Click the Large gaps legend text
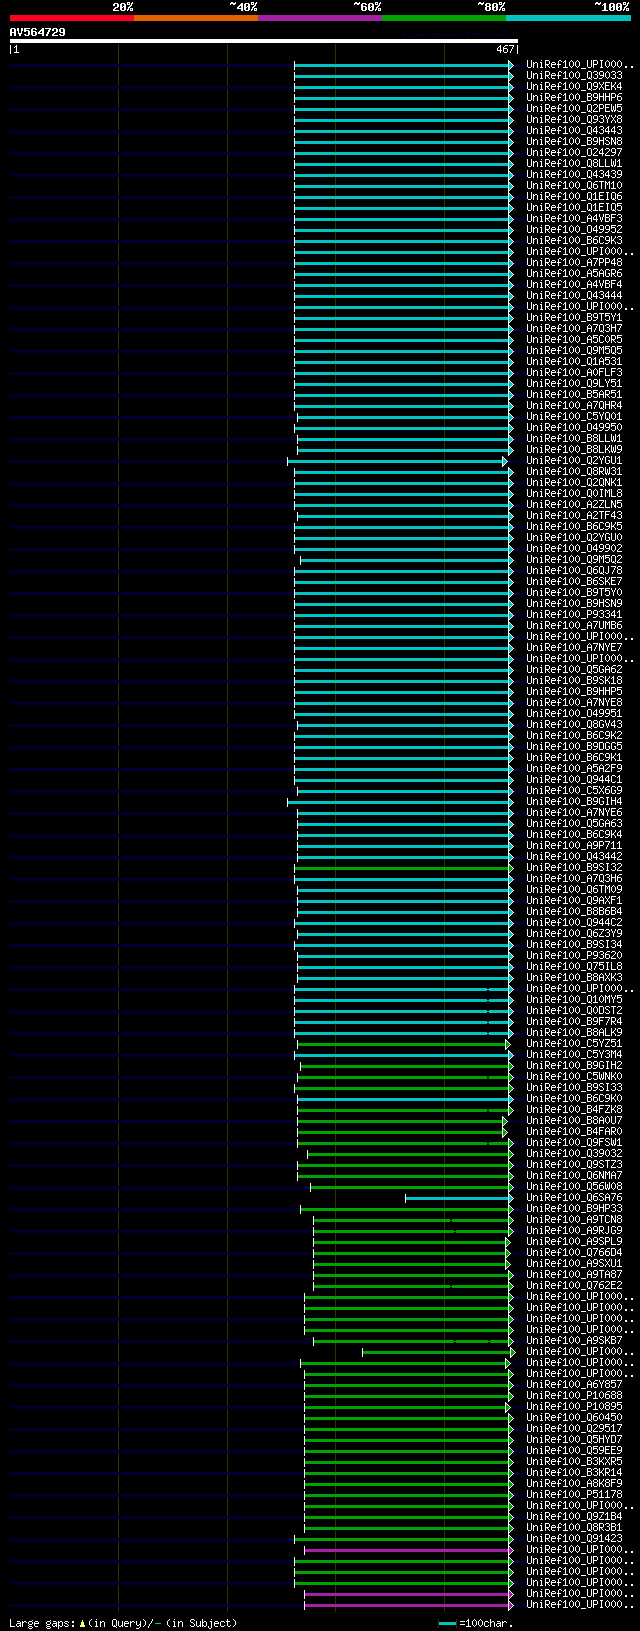 (123, 1623)
